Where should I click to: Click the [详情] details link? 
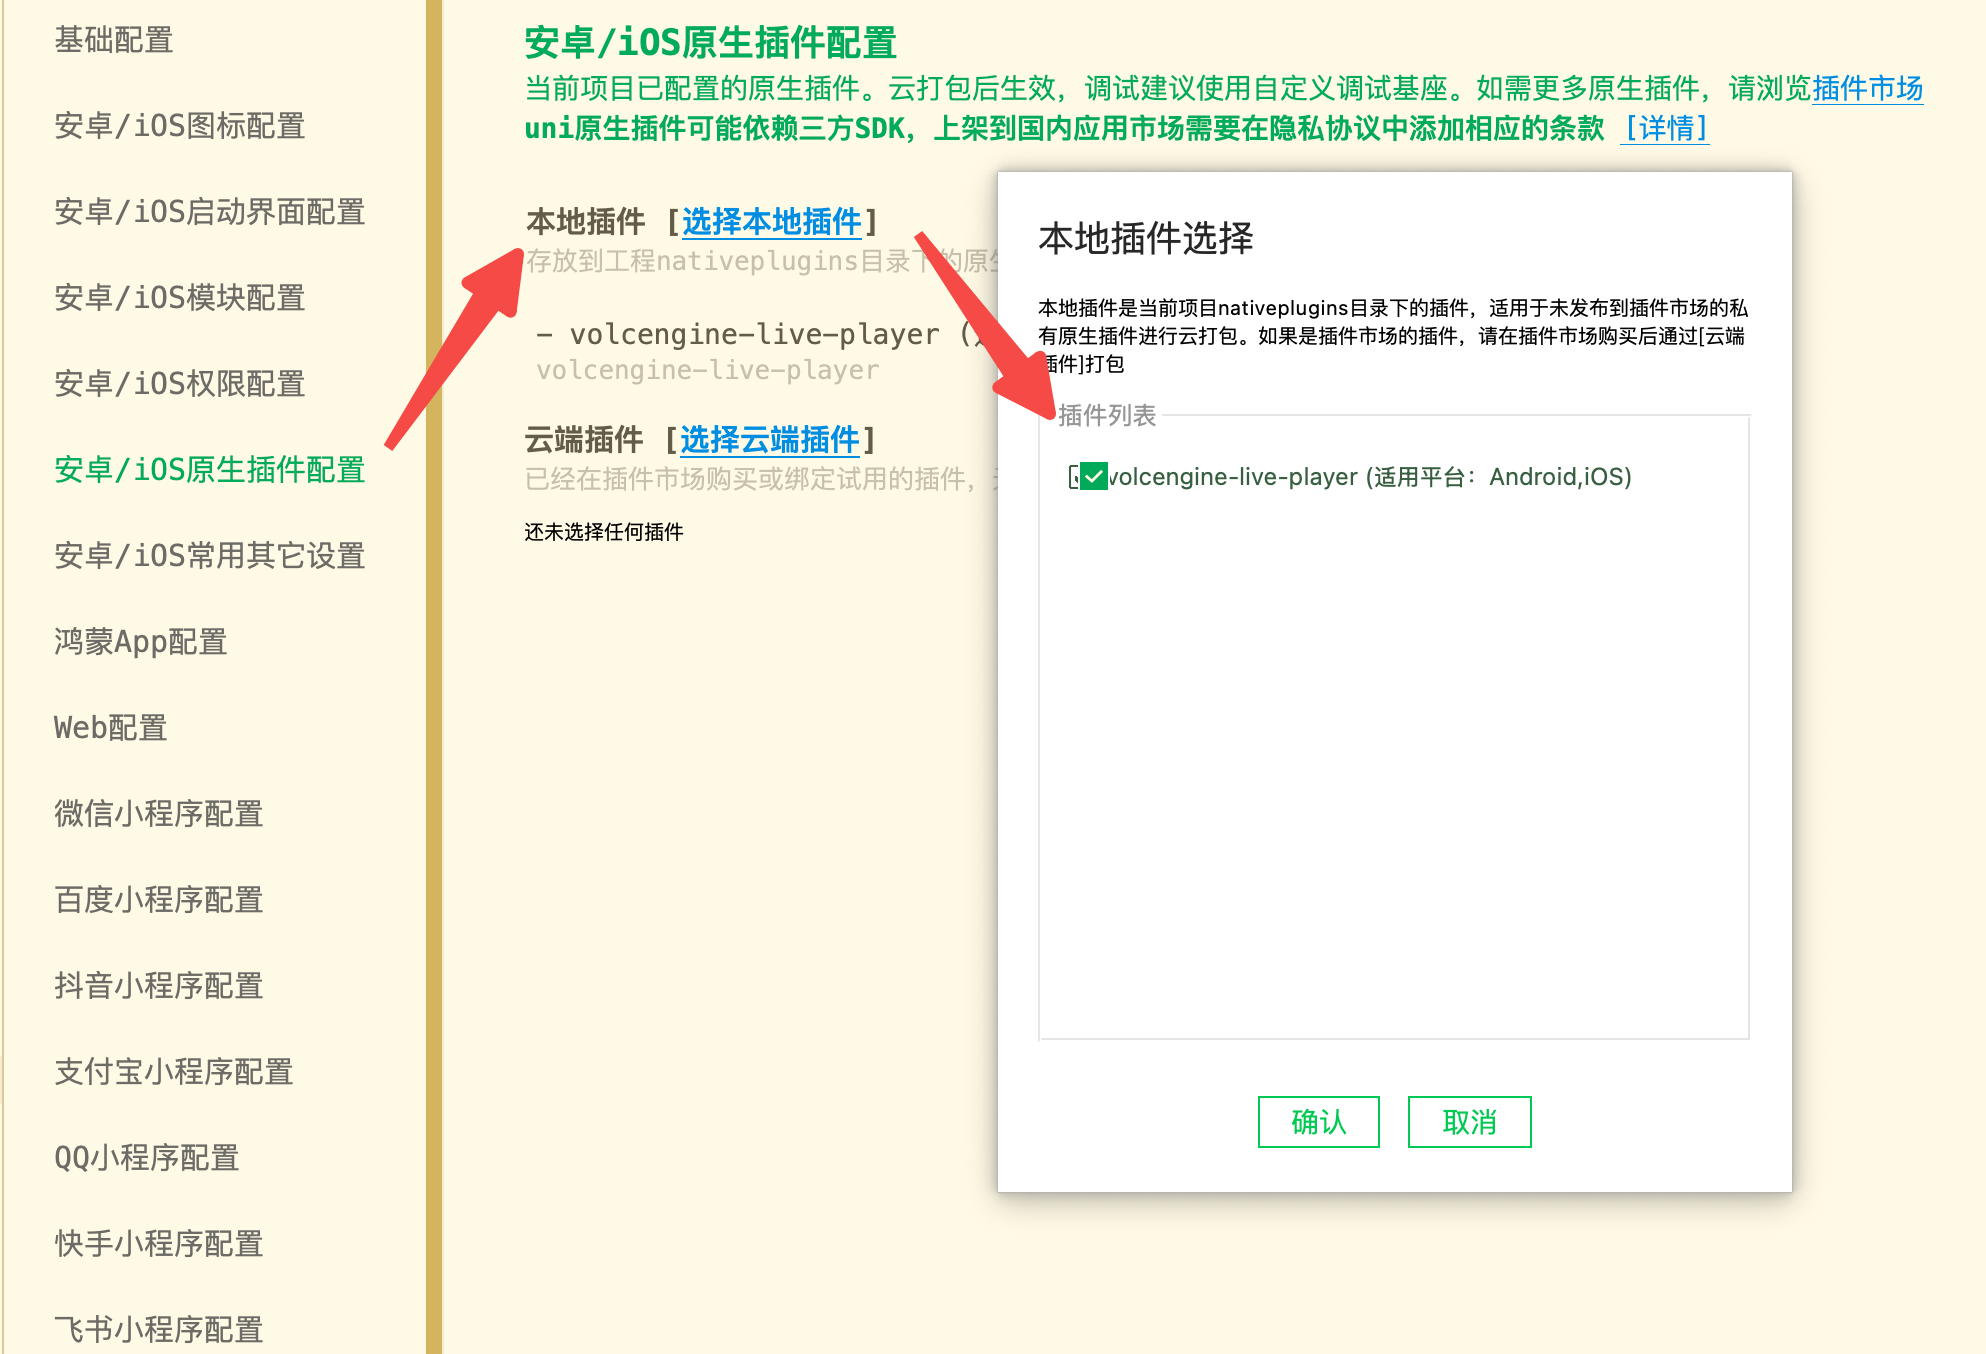[1665, 129]
